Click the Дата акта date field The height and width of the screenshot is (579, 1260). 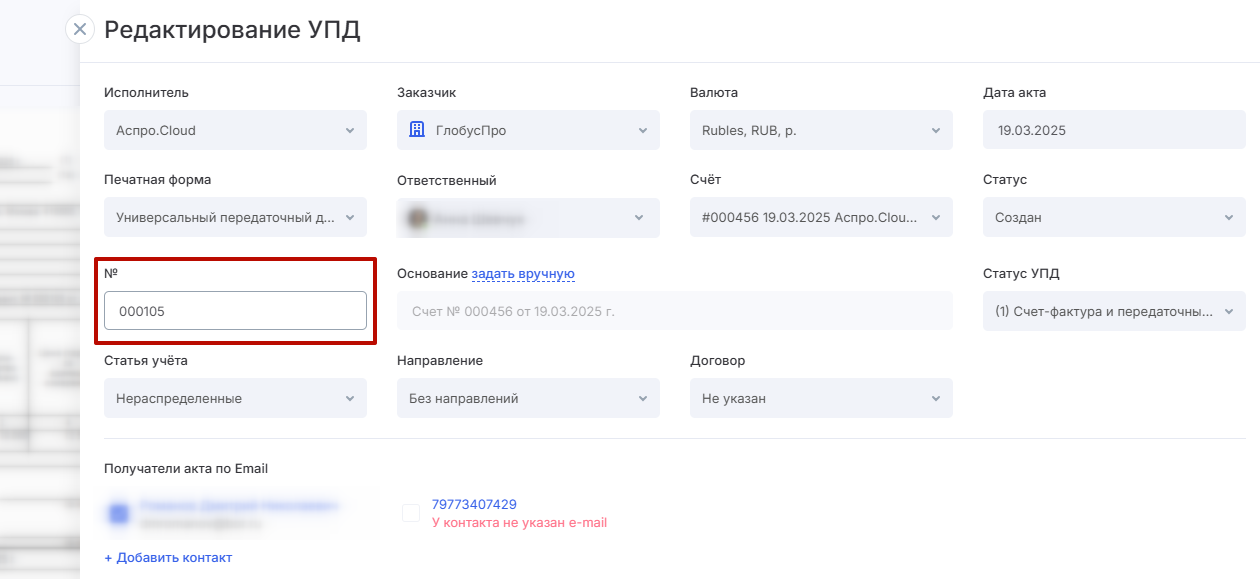pyautogui.click(x=1114, y=130)
